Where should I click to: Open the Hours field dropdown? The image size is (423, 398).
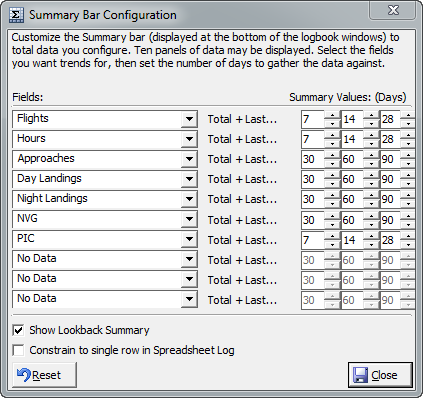tap(189, 139)
